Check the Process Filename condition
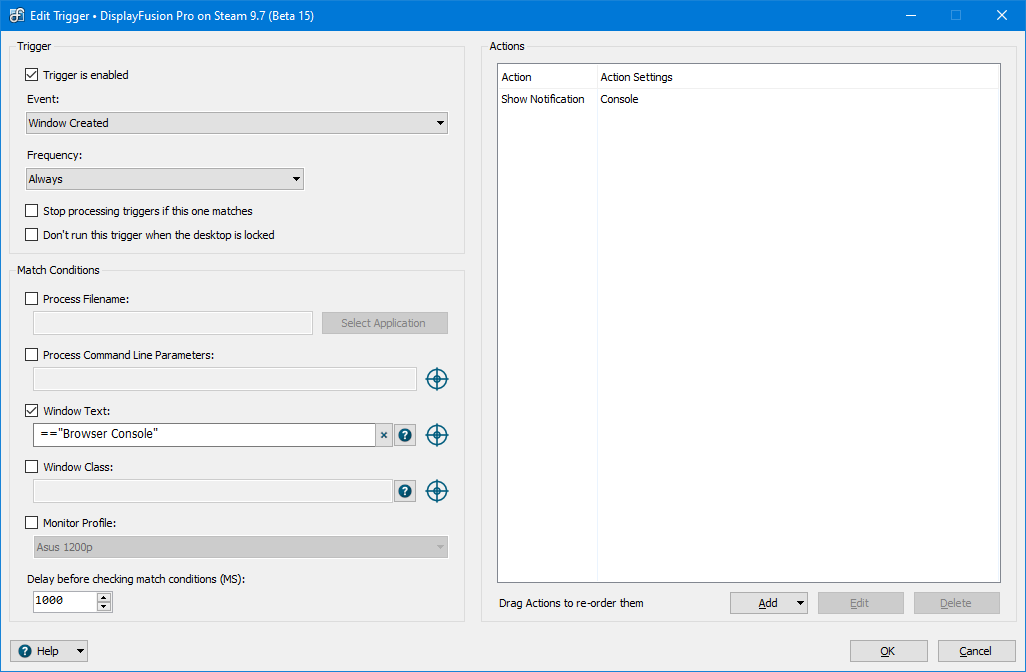Viewport: 1026px width, 672px height. point(32,299)
